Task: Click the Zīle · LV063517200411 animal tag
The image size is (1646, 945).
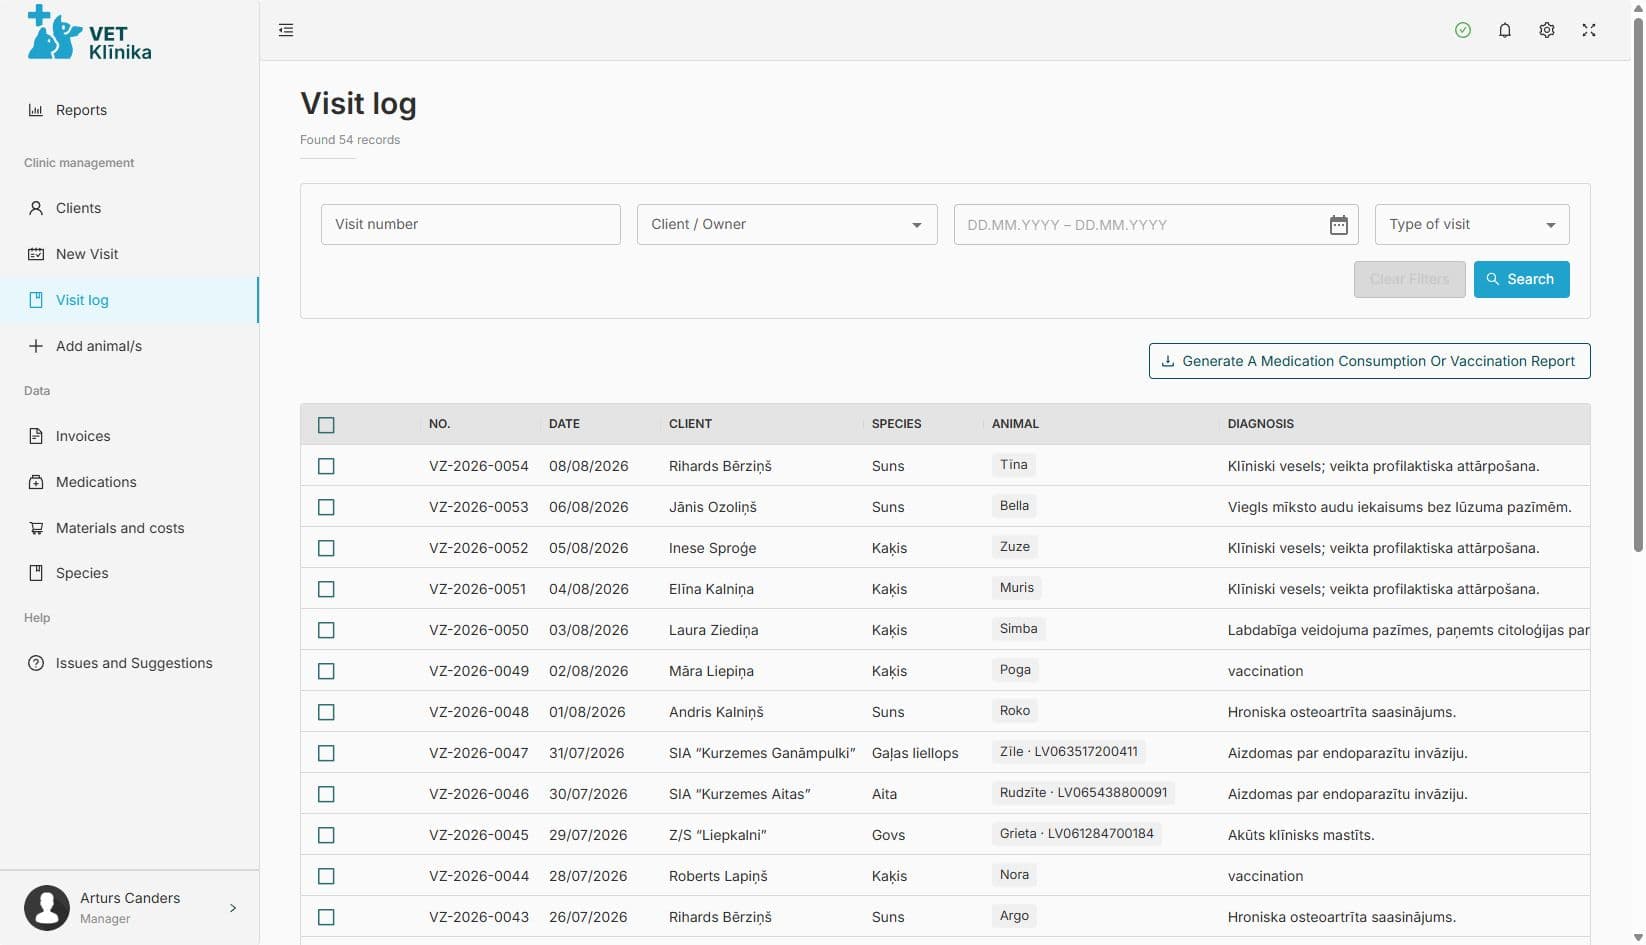Action: click(1068, 752)
